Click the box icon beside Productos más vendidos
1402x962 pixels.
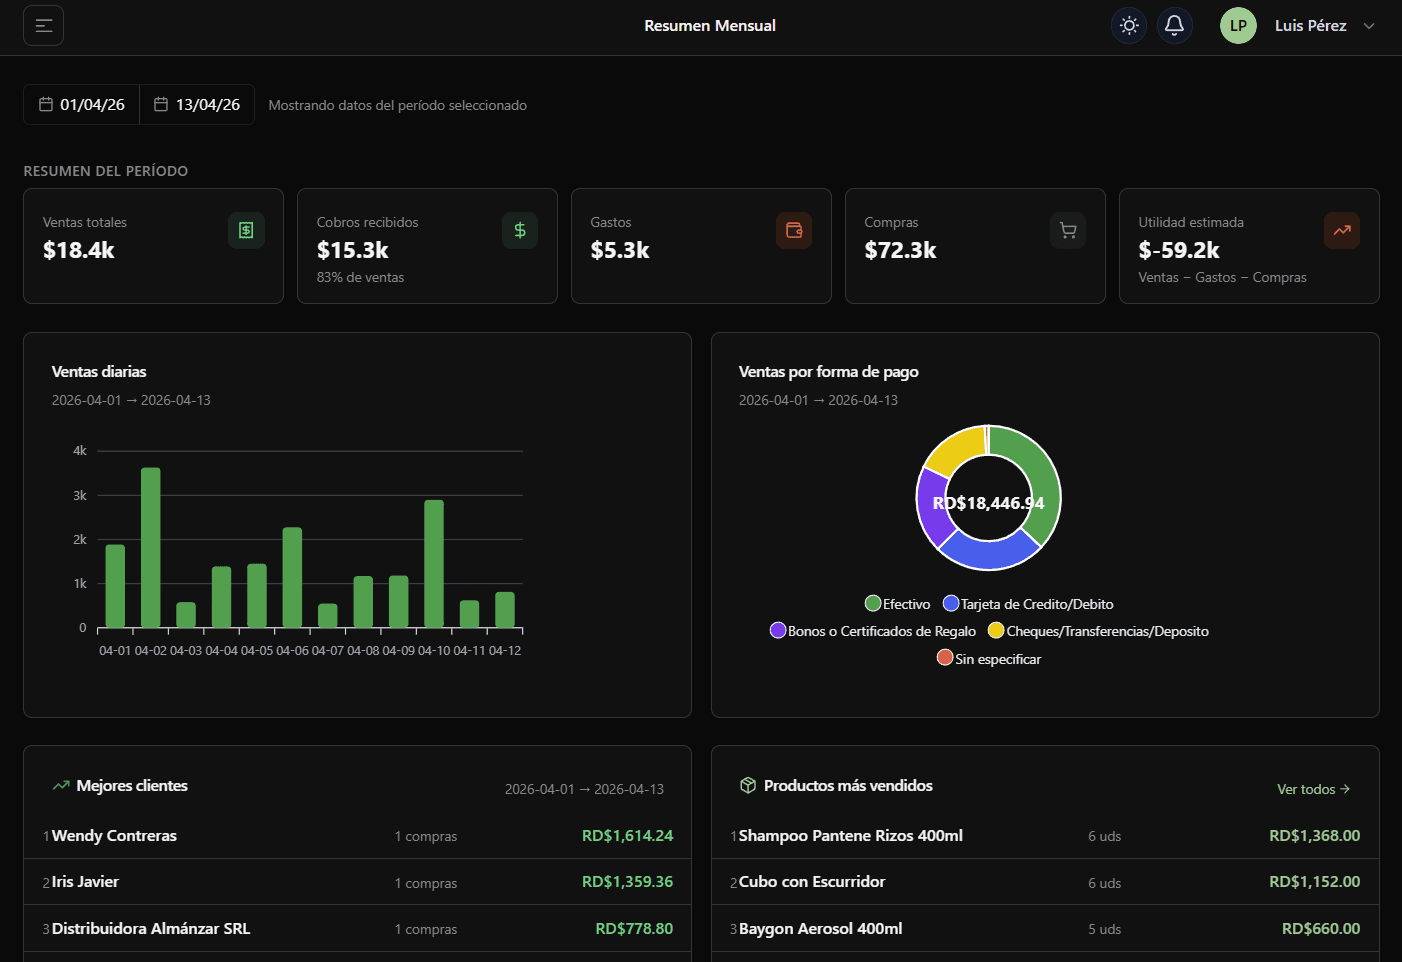coord(747,785)
